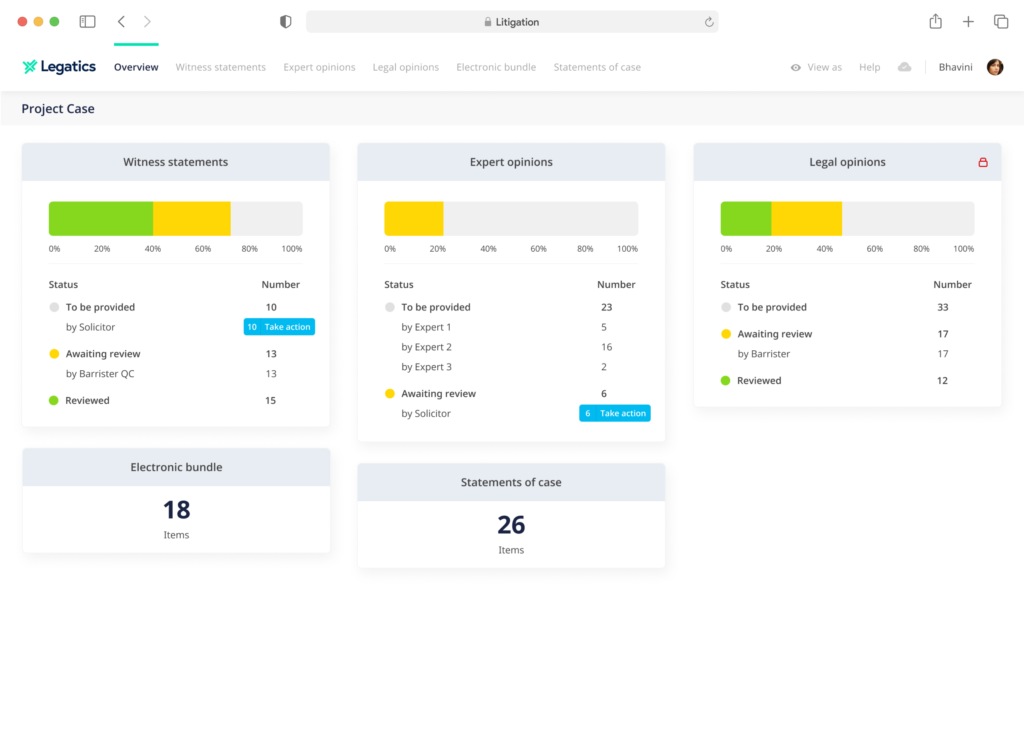The image size is (1024, 745).
Task: Click green segment of Legal opinions bar
Action: 746,219
